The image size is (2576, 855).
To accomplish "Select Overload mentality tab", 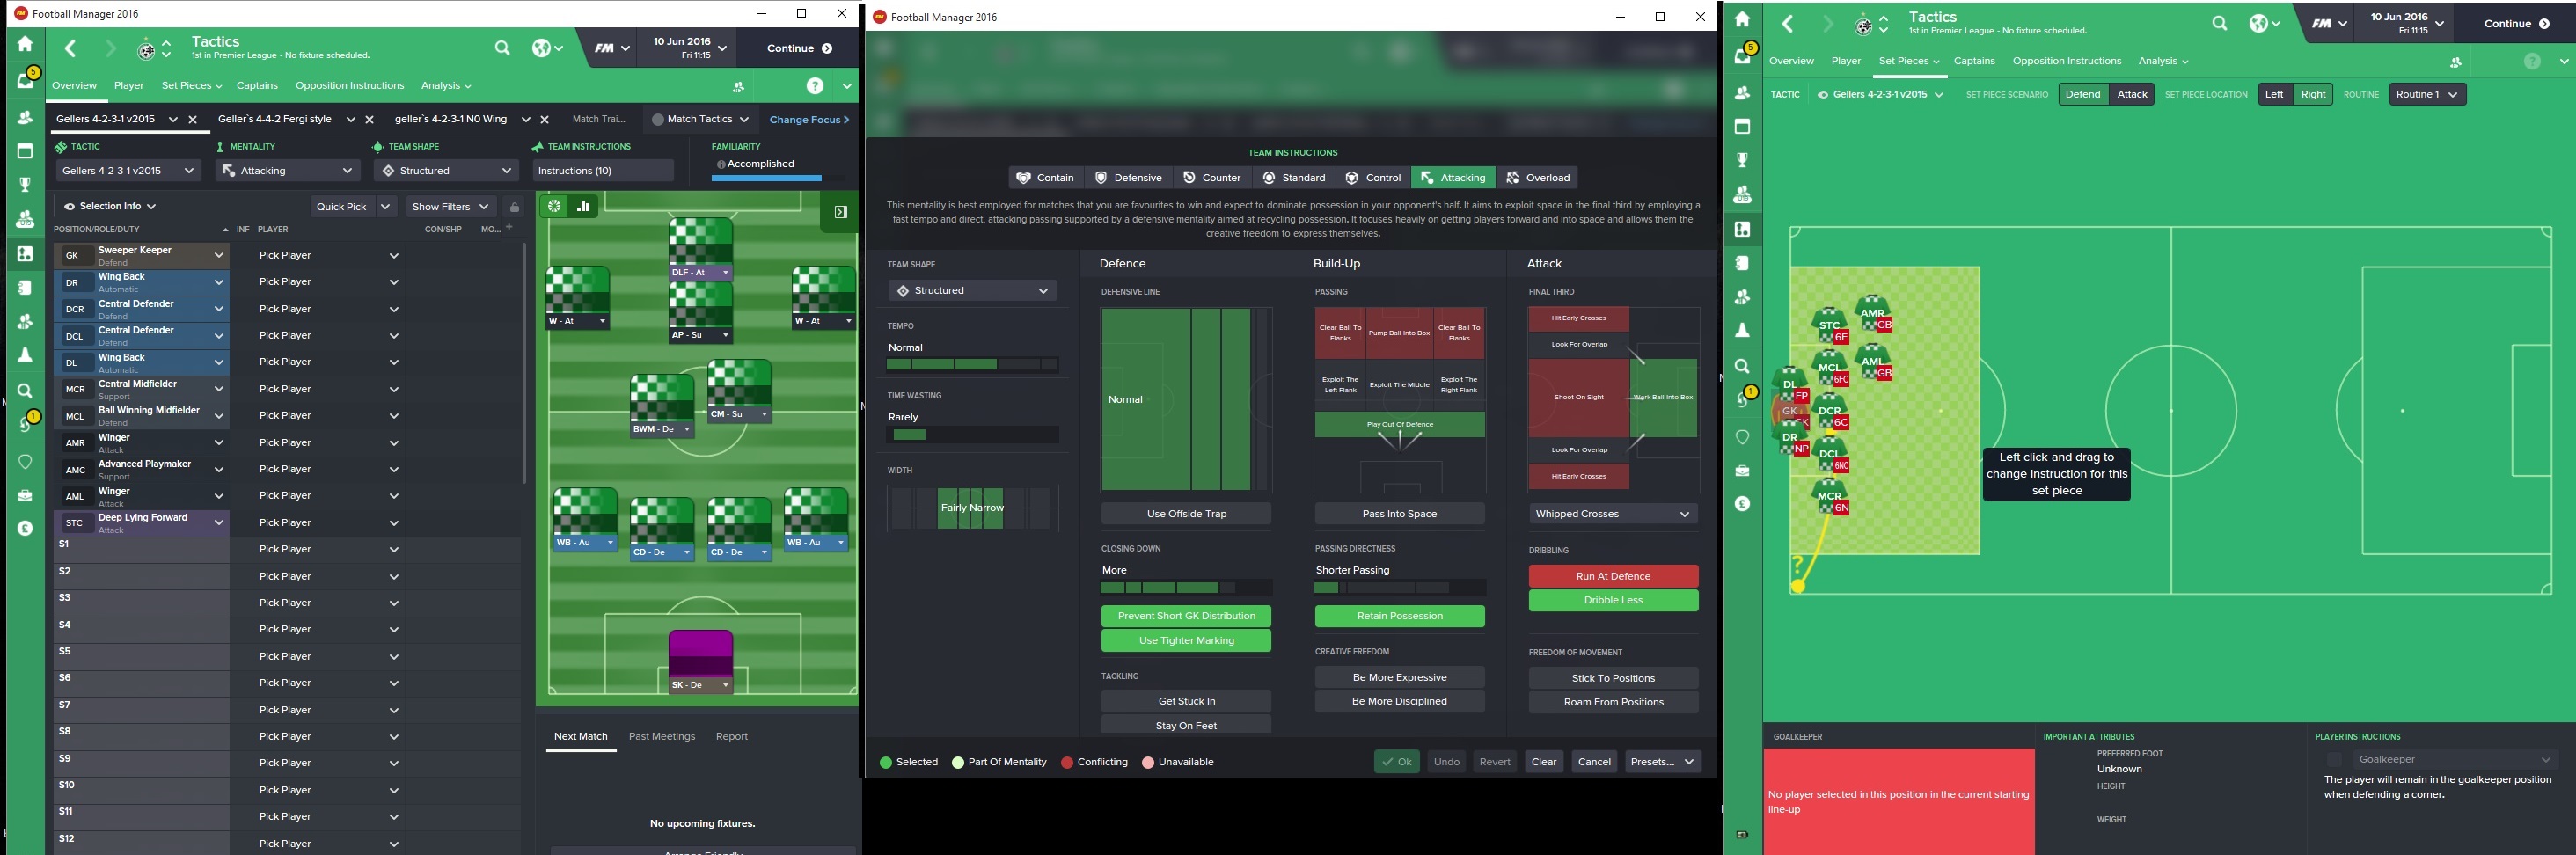I will (x=1537, y=178).
